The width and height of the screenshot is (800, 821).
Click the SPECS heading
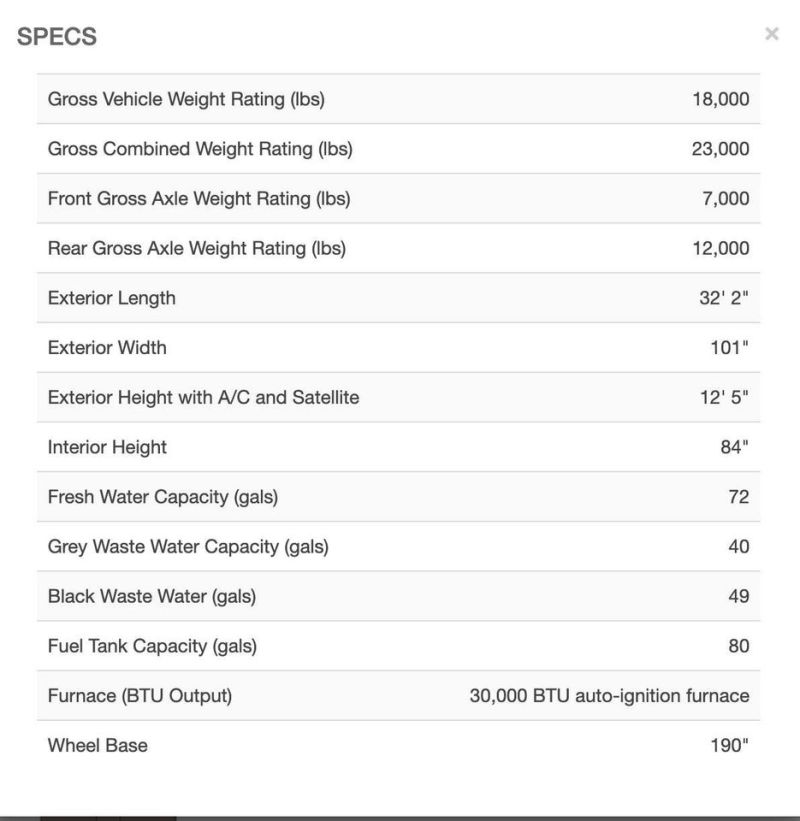pos(57,37)
